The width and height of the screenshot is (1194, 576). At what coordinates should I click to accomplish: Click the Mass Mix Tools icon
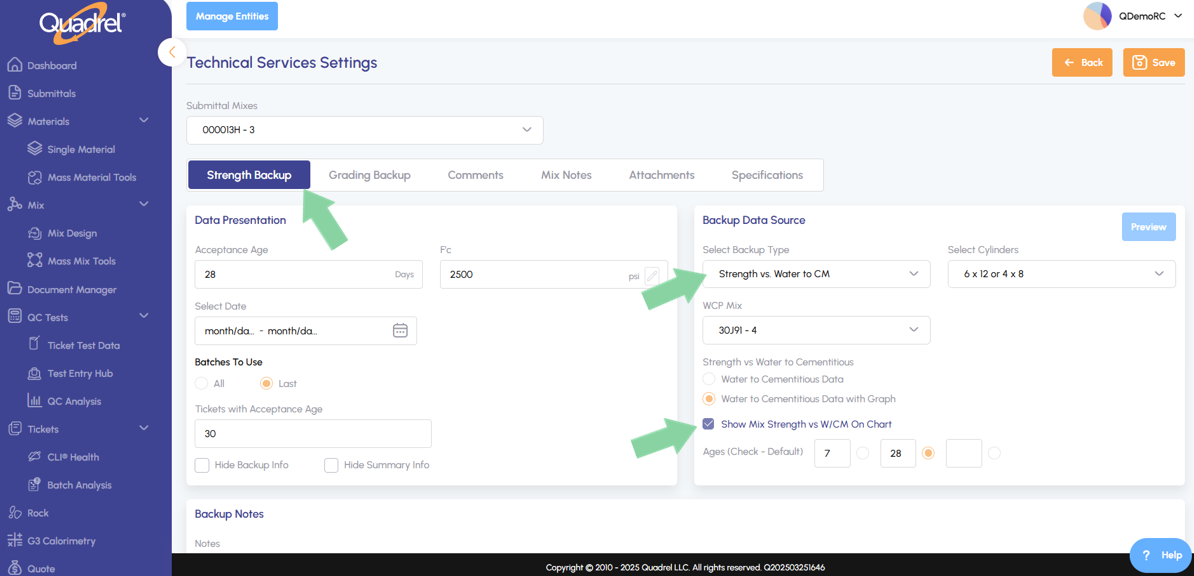[x=34, y=261]
